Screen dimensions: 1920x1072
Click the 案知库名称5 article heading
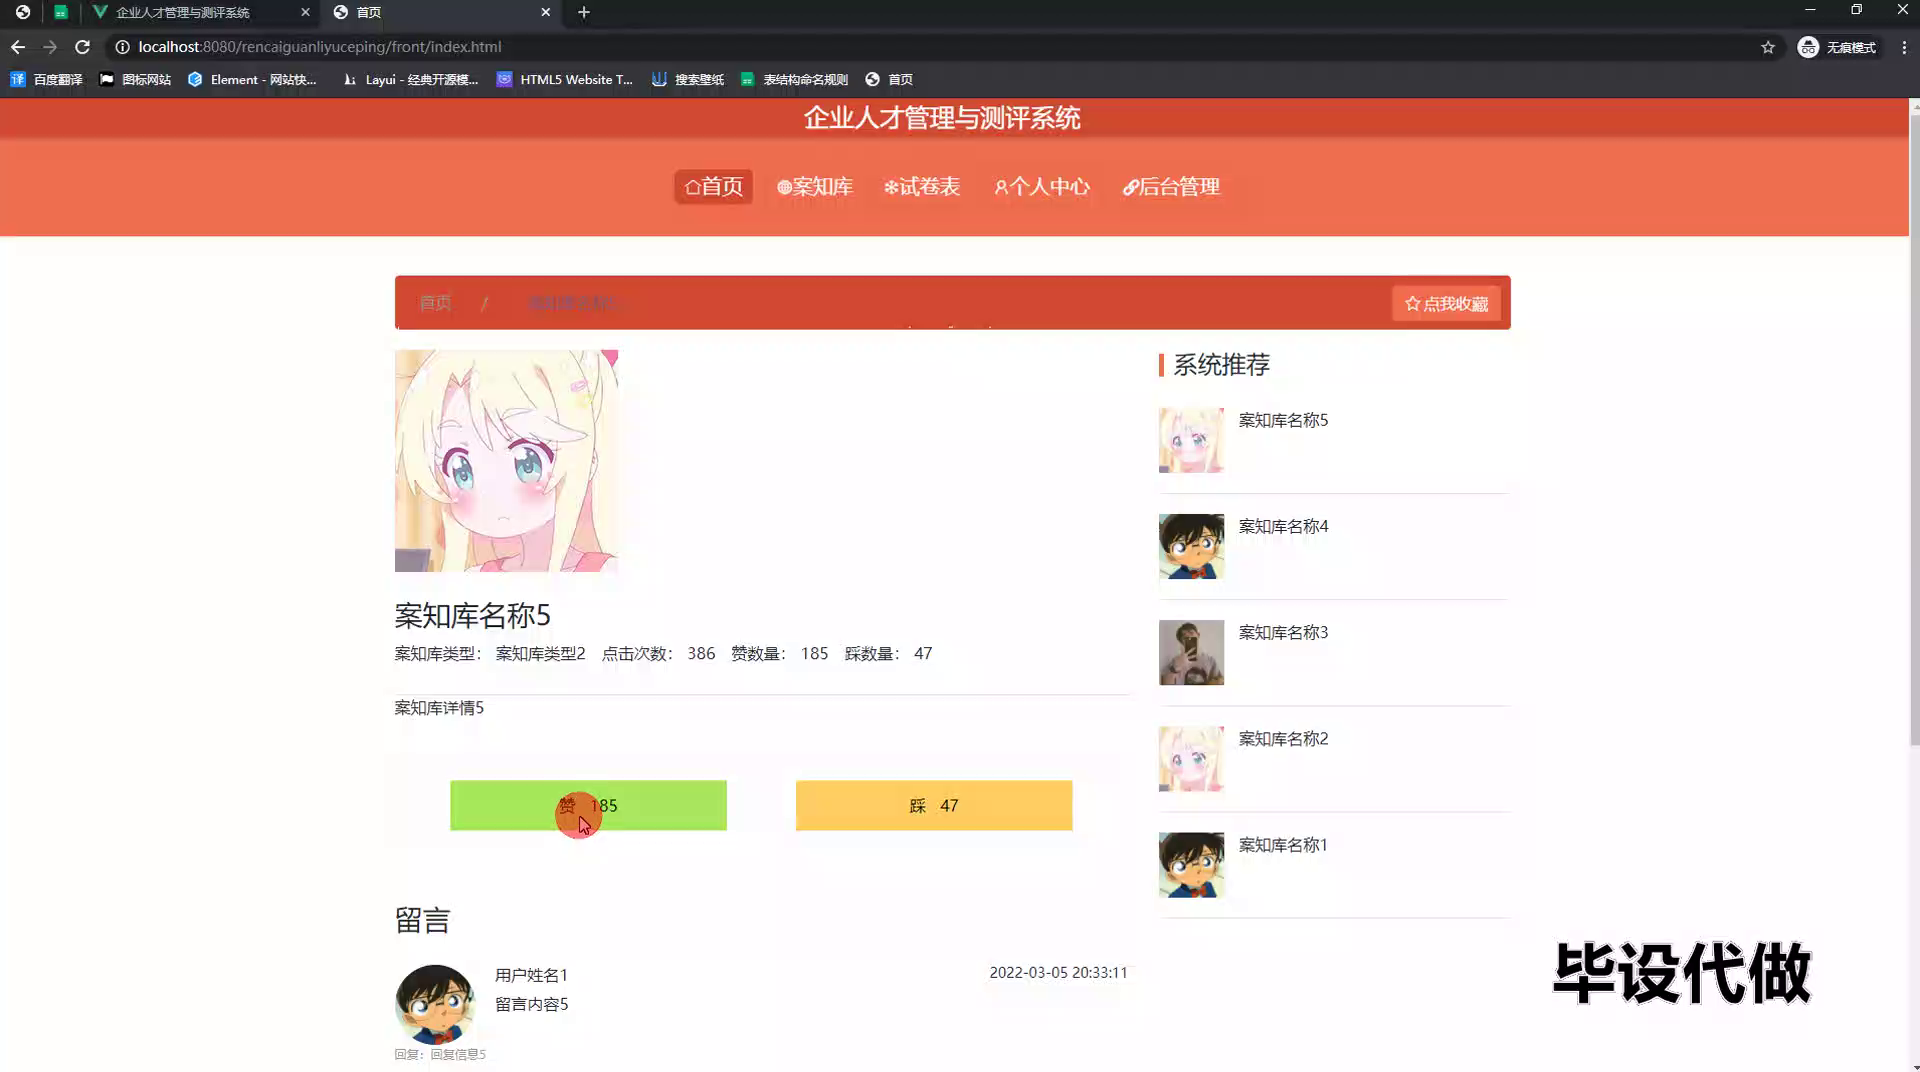[x=472, y=615]
